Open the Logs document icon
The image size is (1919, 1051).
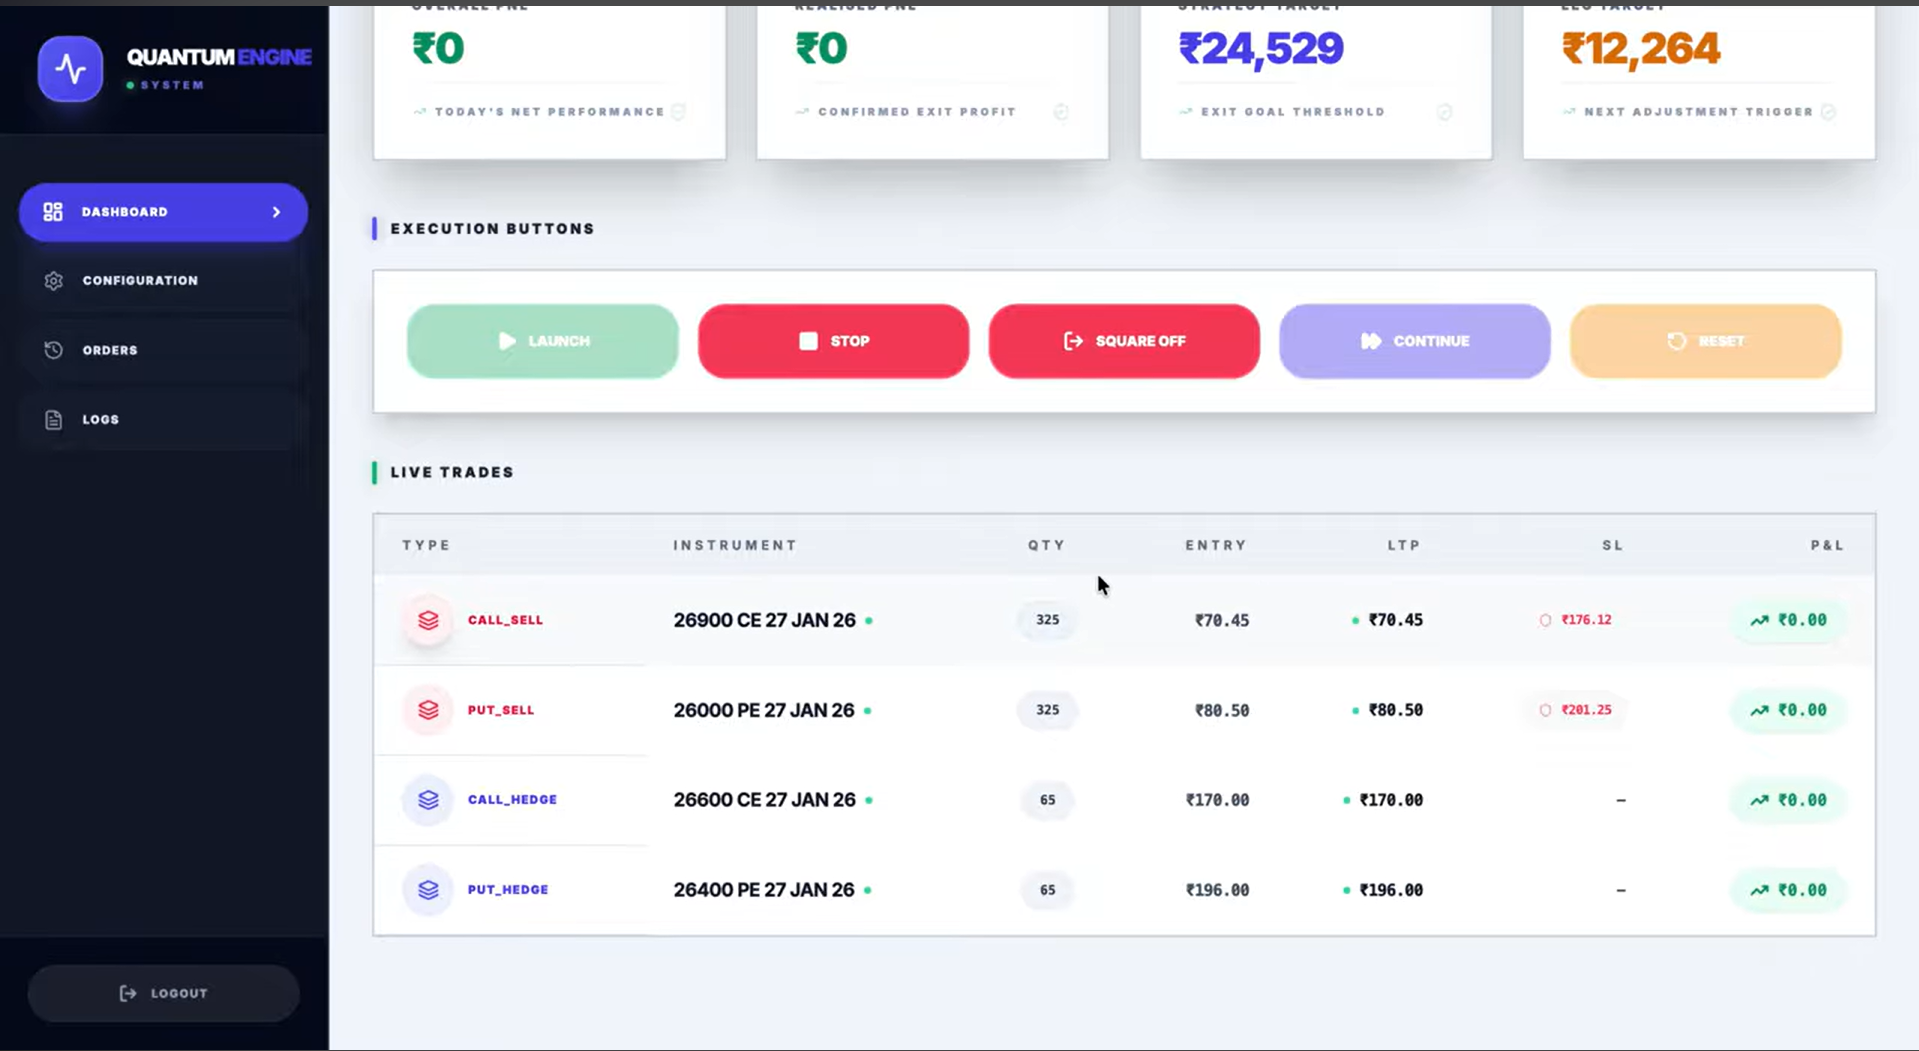53,419
